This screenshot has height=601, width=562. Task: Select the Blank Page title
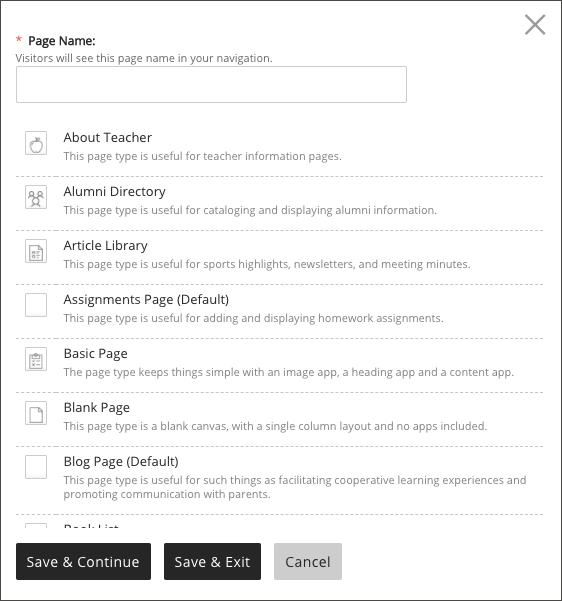97,408
